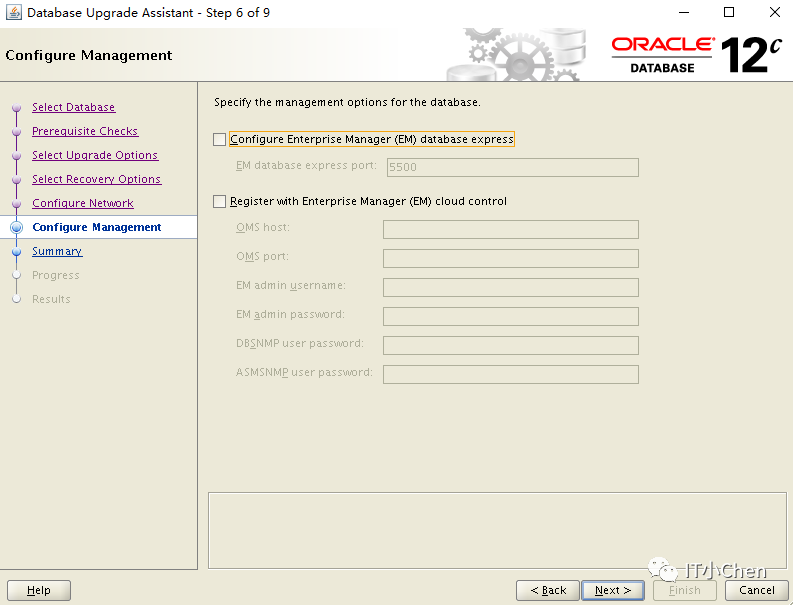Image resolution: width=793 pixels, height=605 pixels.
Task: Tick Register with Enterprise Manager cloud control
Action: (x=219, y=201)
